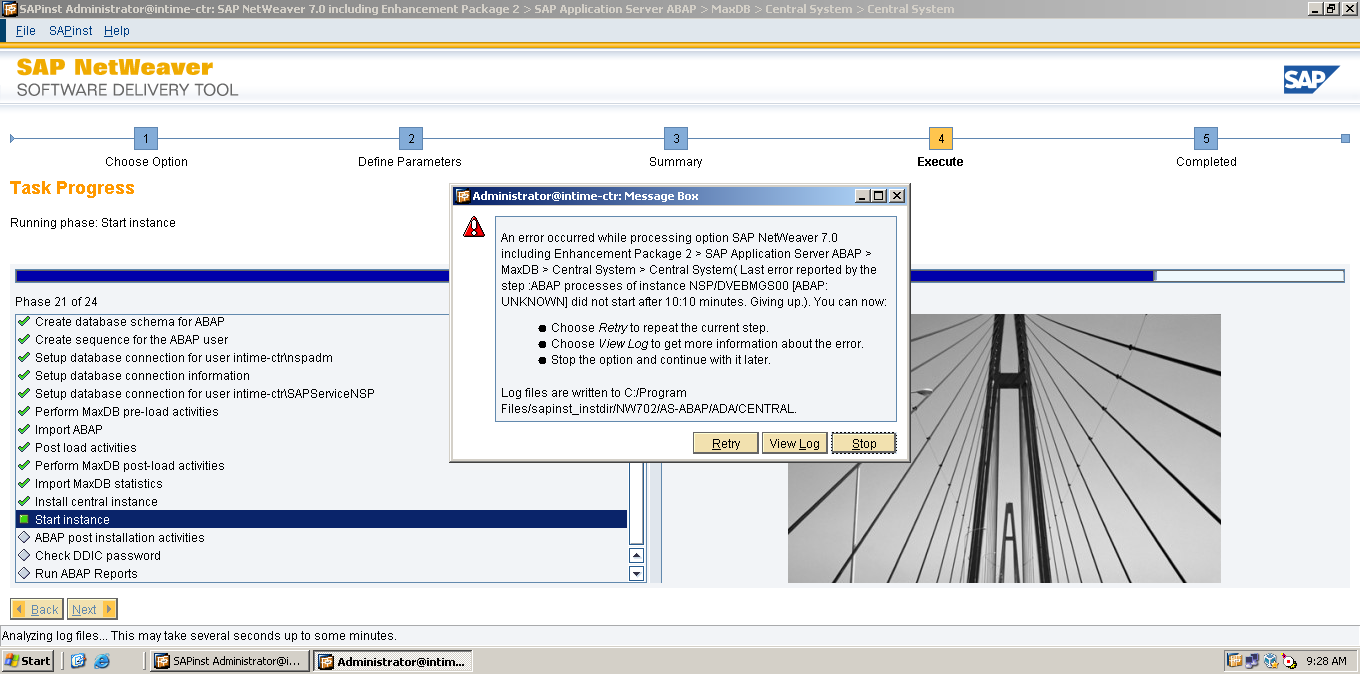Open the Help menu

[x=117, y=31]
